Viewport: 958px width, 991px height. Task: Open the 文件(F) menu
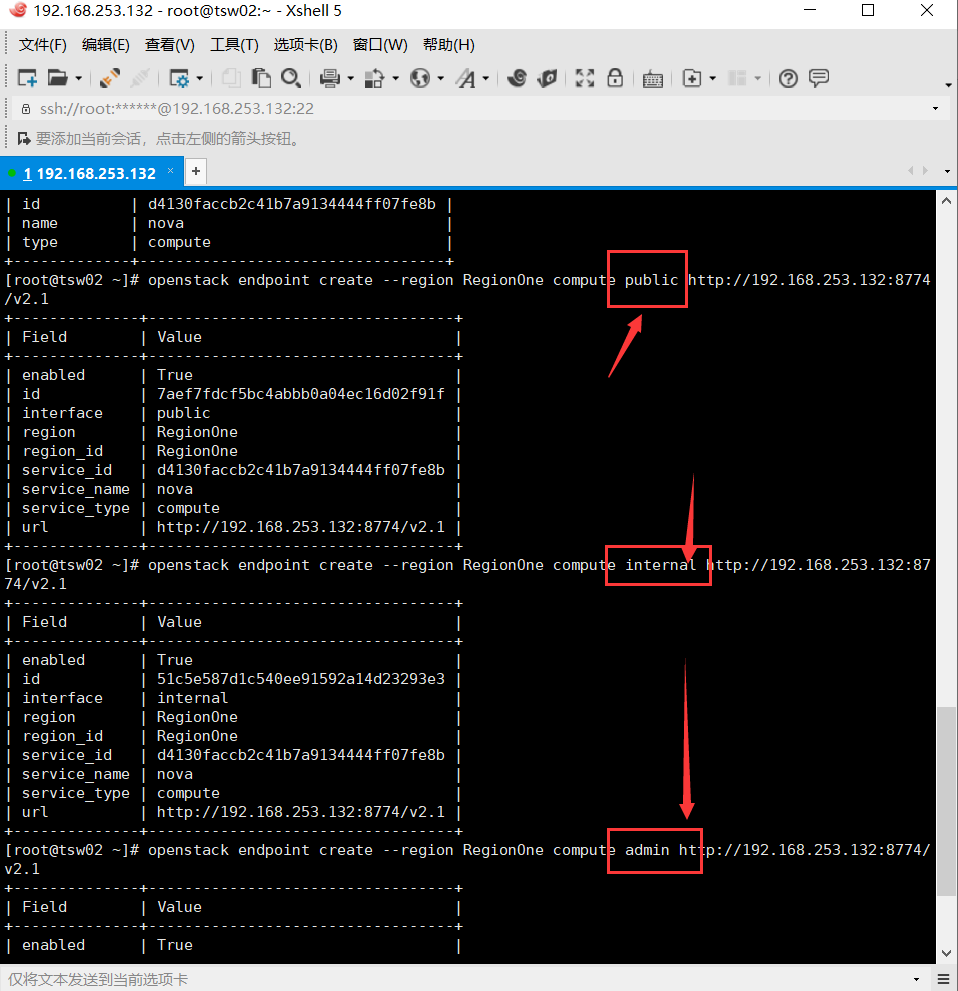point(42,45)
